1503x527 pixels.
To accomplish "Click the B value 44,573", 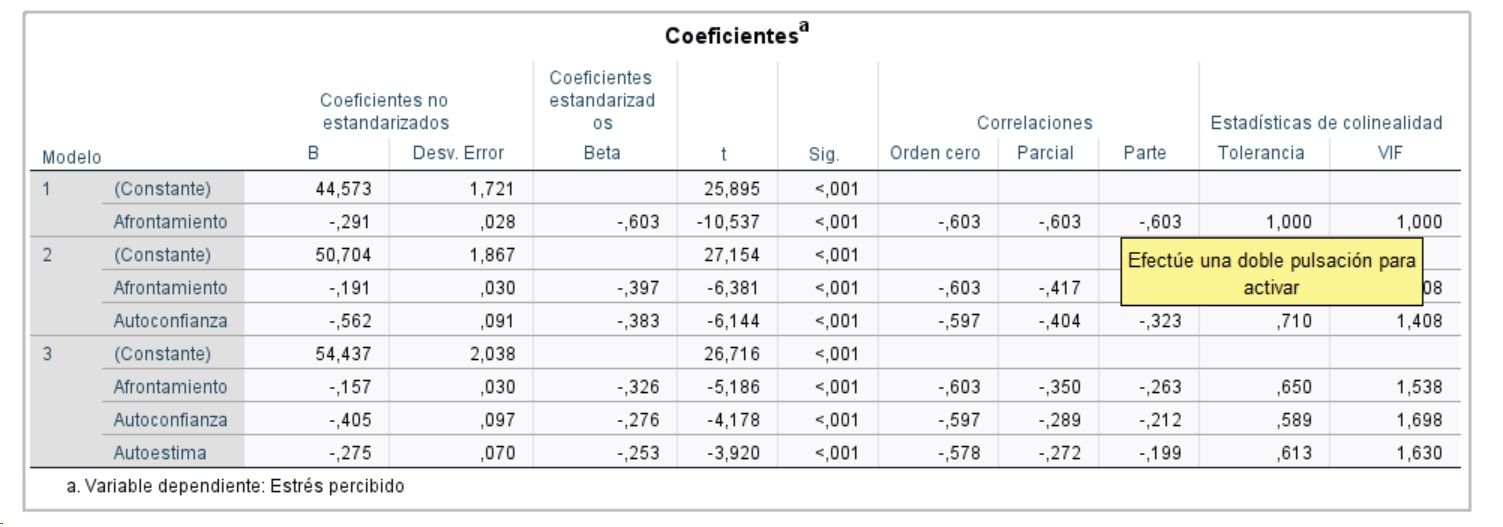I will point(343,188).
